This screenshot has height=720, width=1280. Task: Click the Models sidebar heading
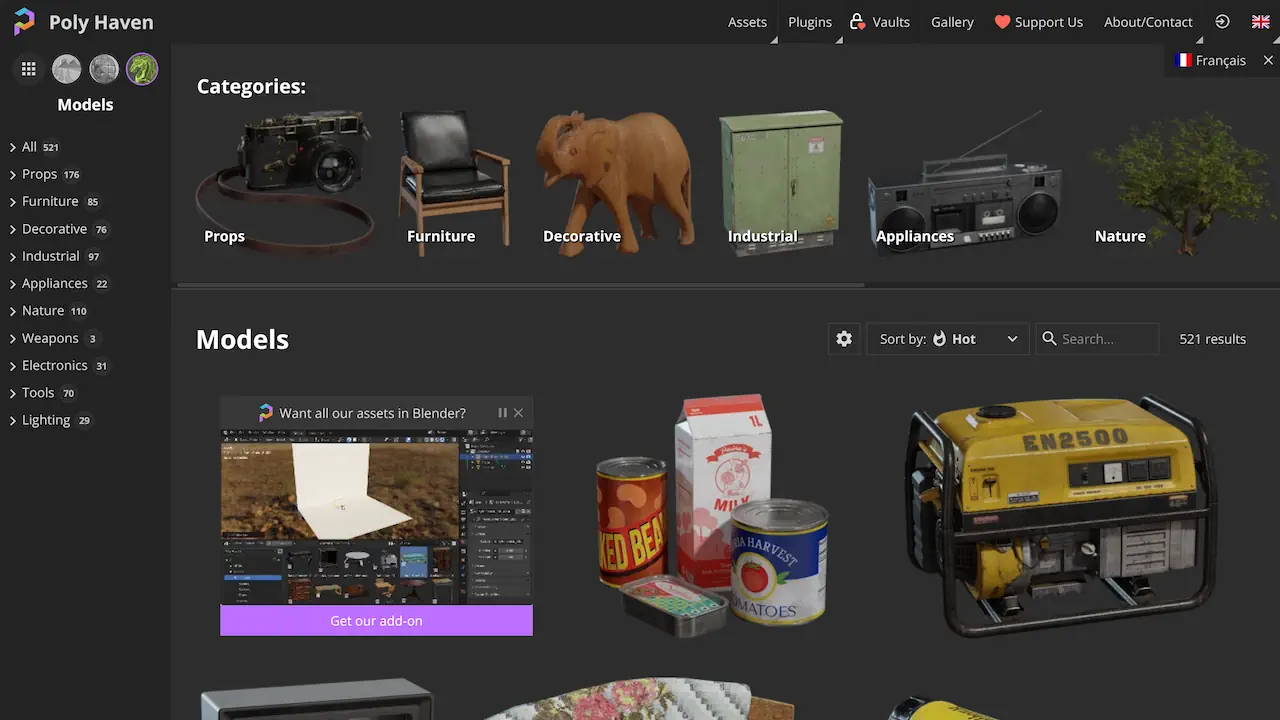pyautogui.click(x=85, y=105)
